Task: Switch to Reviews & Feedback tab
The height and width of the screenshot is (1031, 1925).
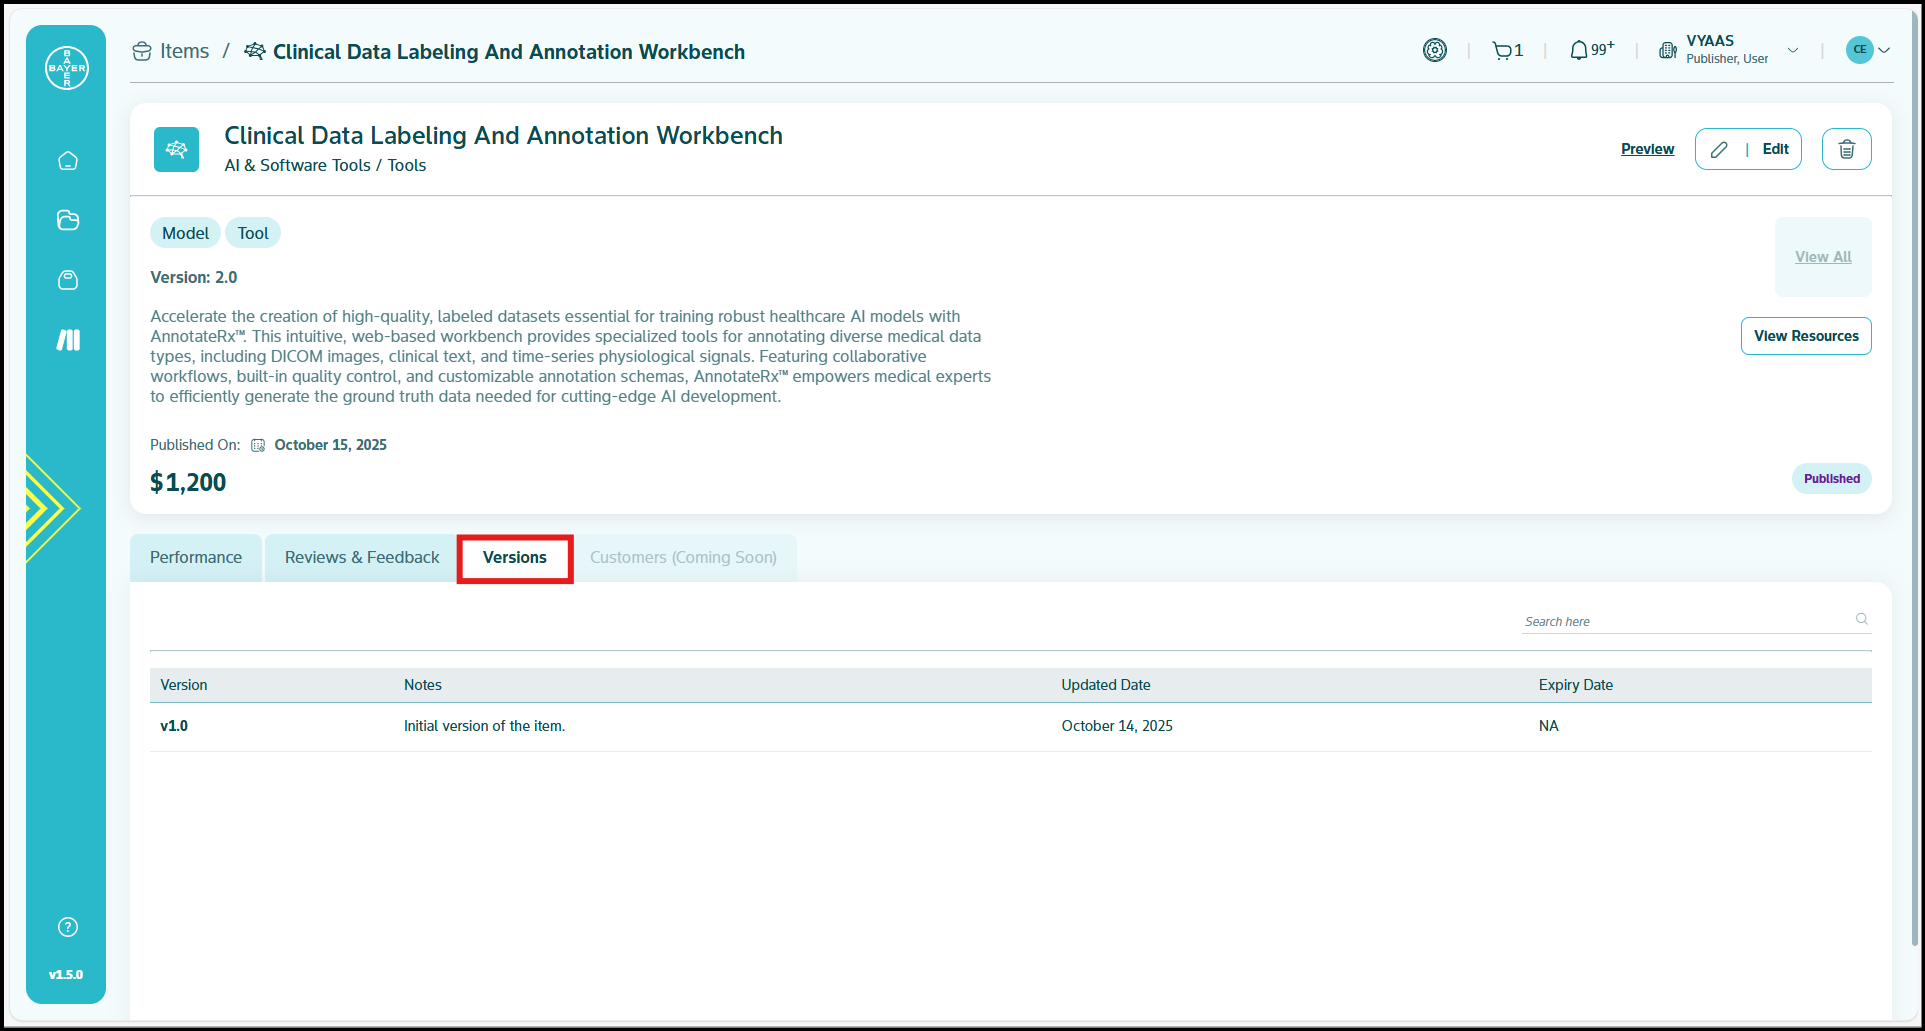Action: [x=362, y=558]
